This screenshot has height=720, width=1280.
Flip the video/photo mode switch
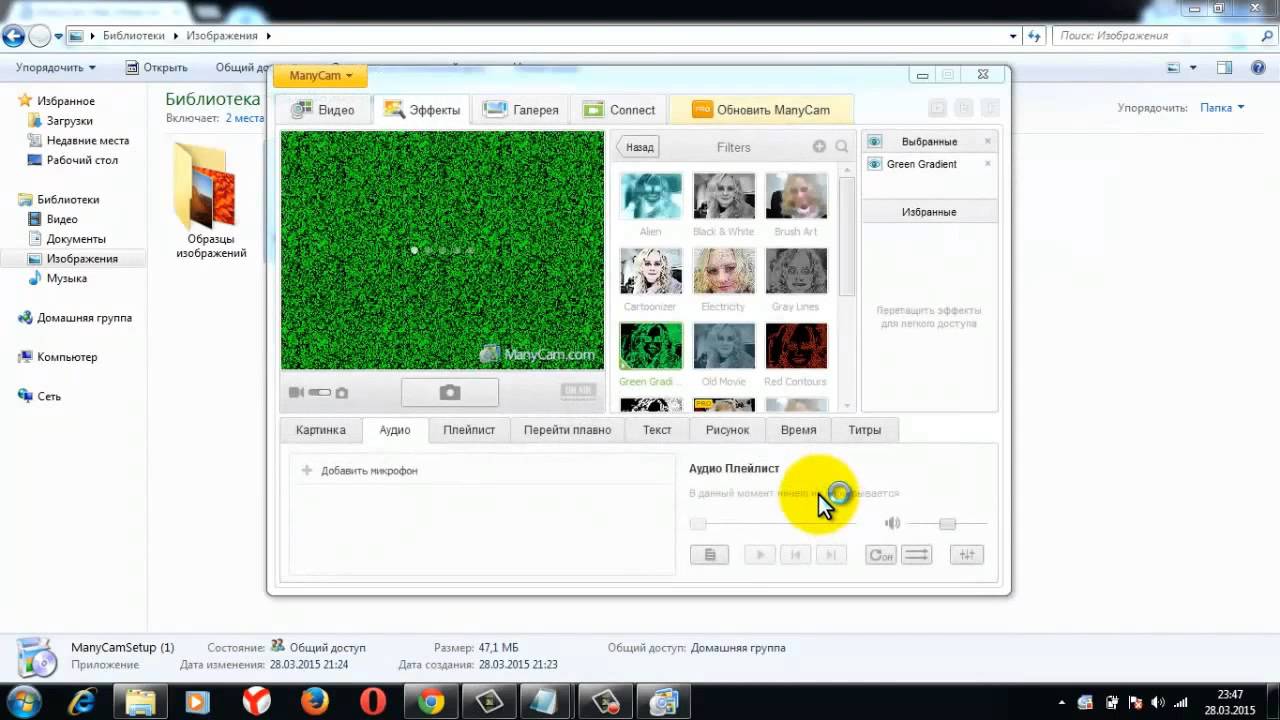319,393
